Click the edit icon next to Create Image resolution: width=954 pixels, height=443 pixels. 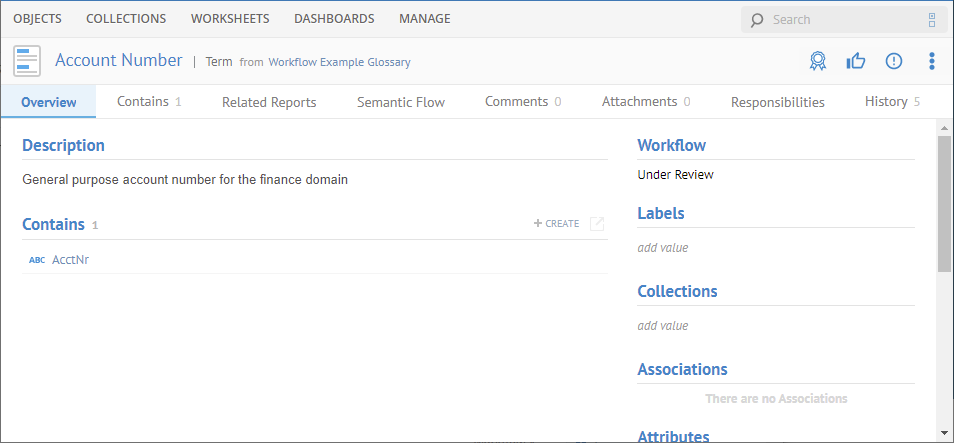tap(597, 224)
